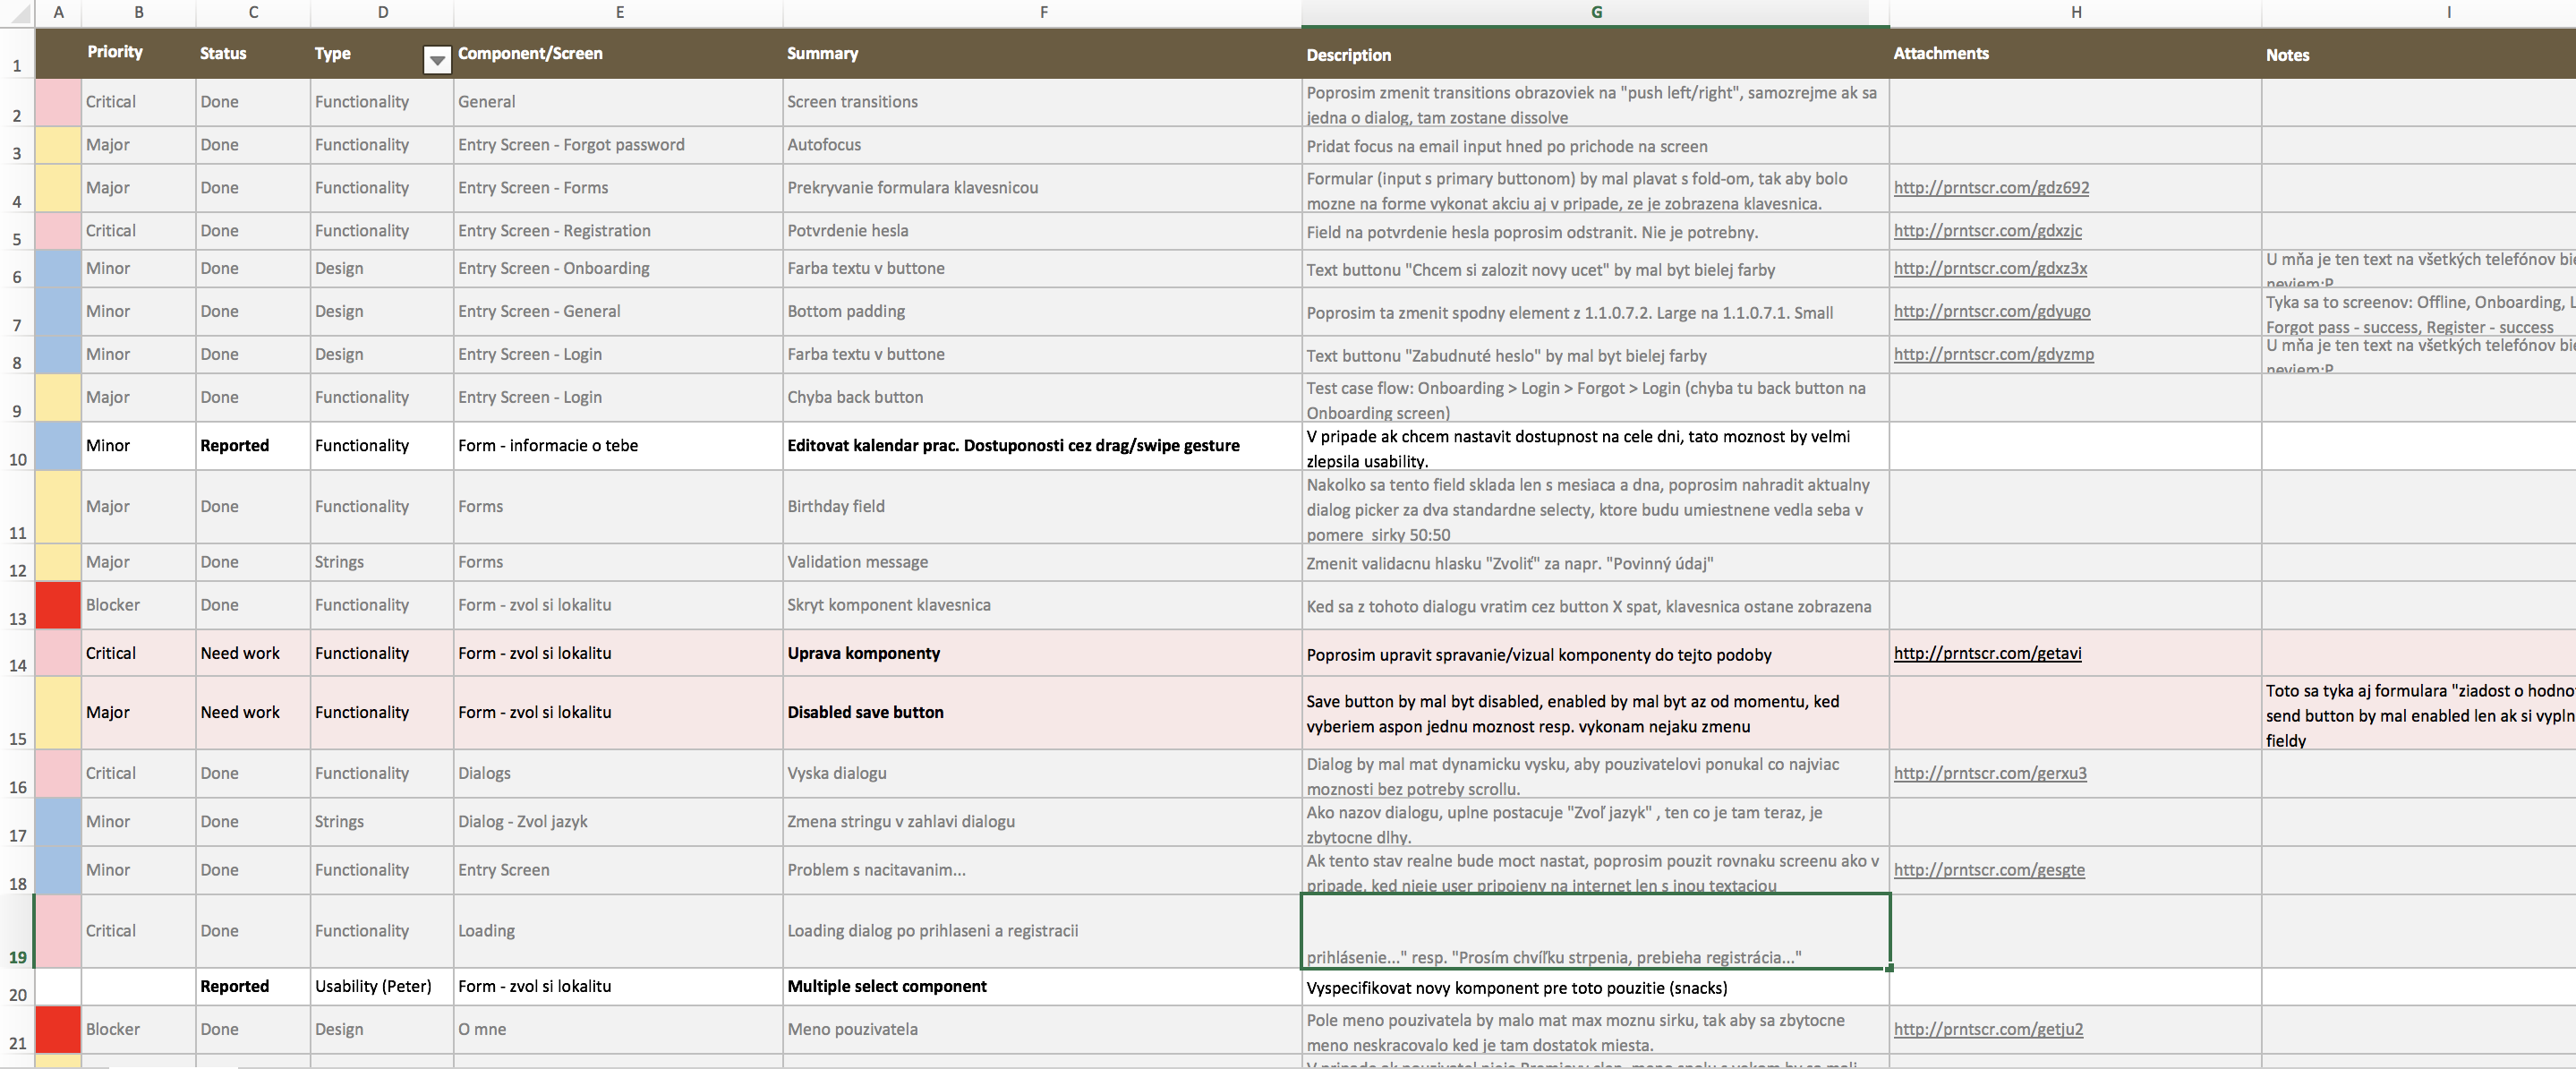Select cell 'Potvrdenie hesla'
The width and height of the screenshot is (2576, 1069).
[1042, 231]
